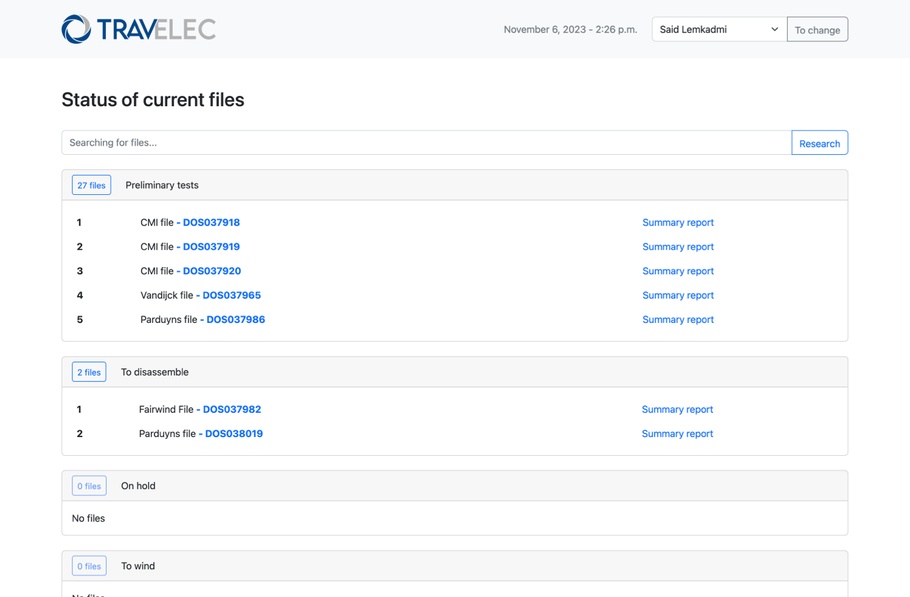View Summary report for DOS038019
This screenshot has height=597, width=910.
pos(677,434)
